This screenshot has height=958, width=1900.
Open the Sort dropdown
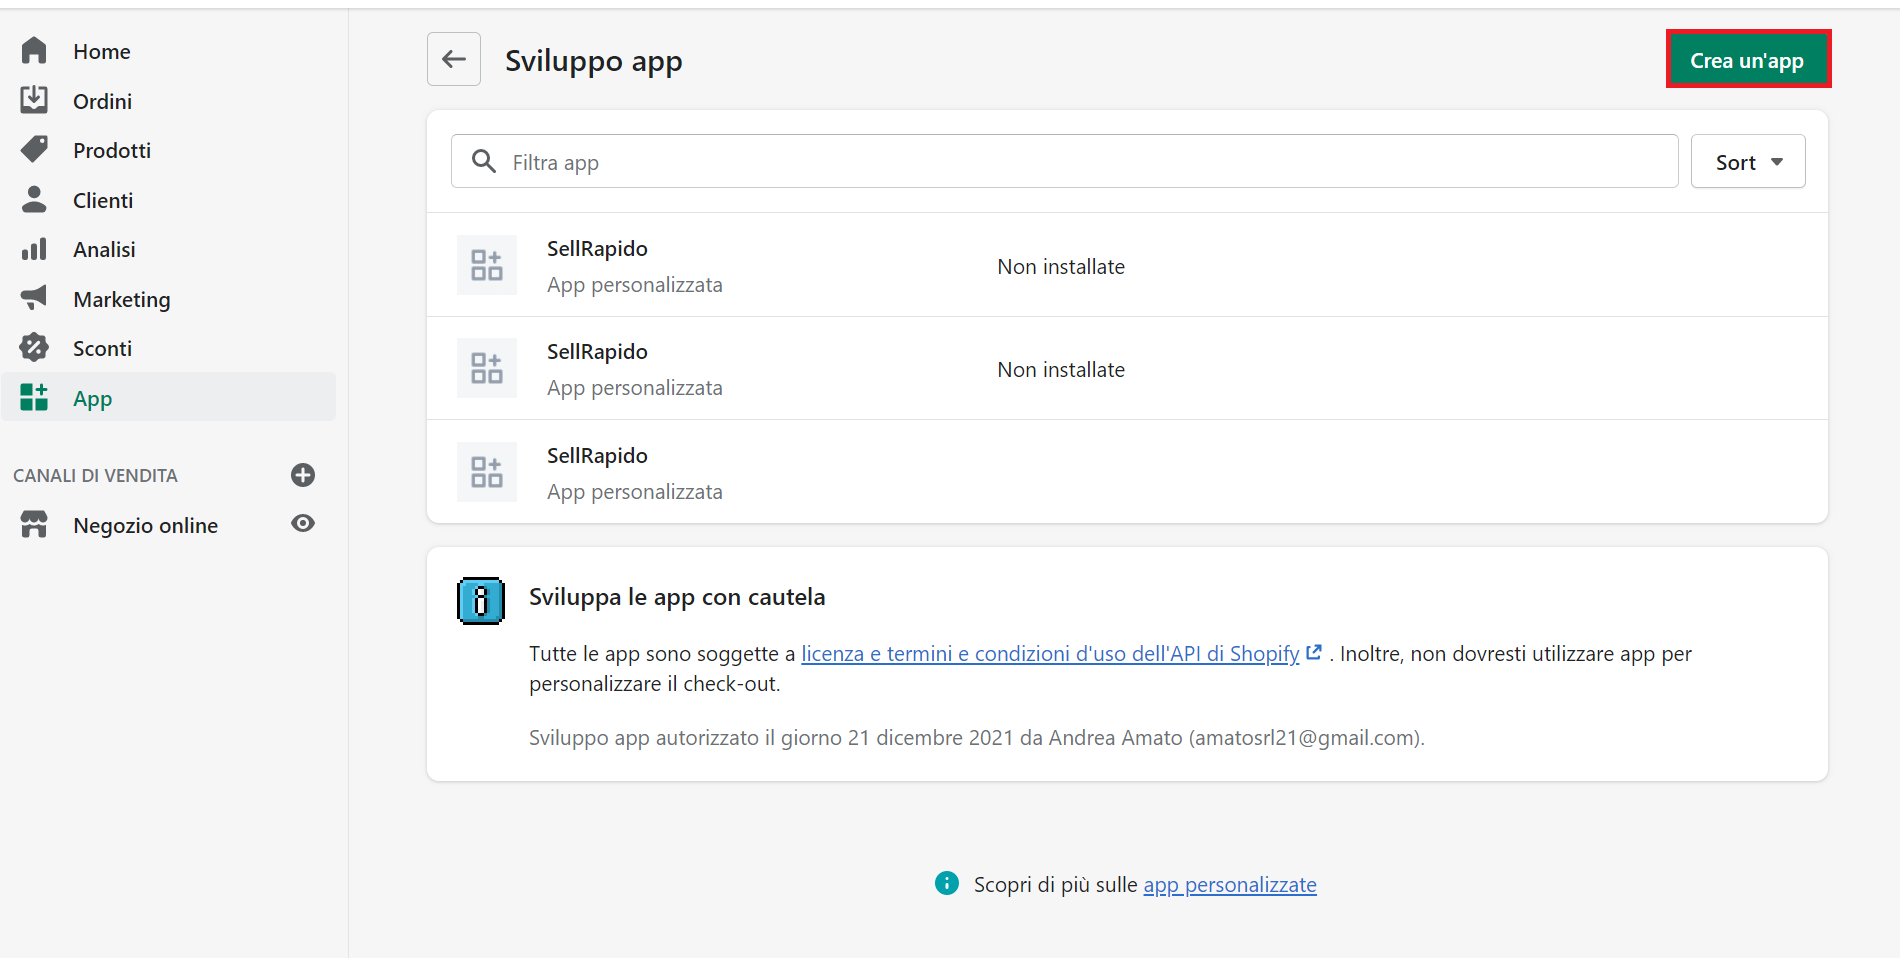pyautogui.click(x=1748, y=161)
